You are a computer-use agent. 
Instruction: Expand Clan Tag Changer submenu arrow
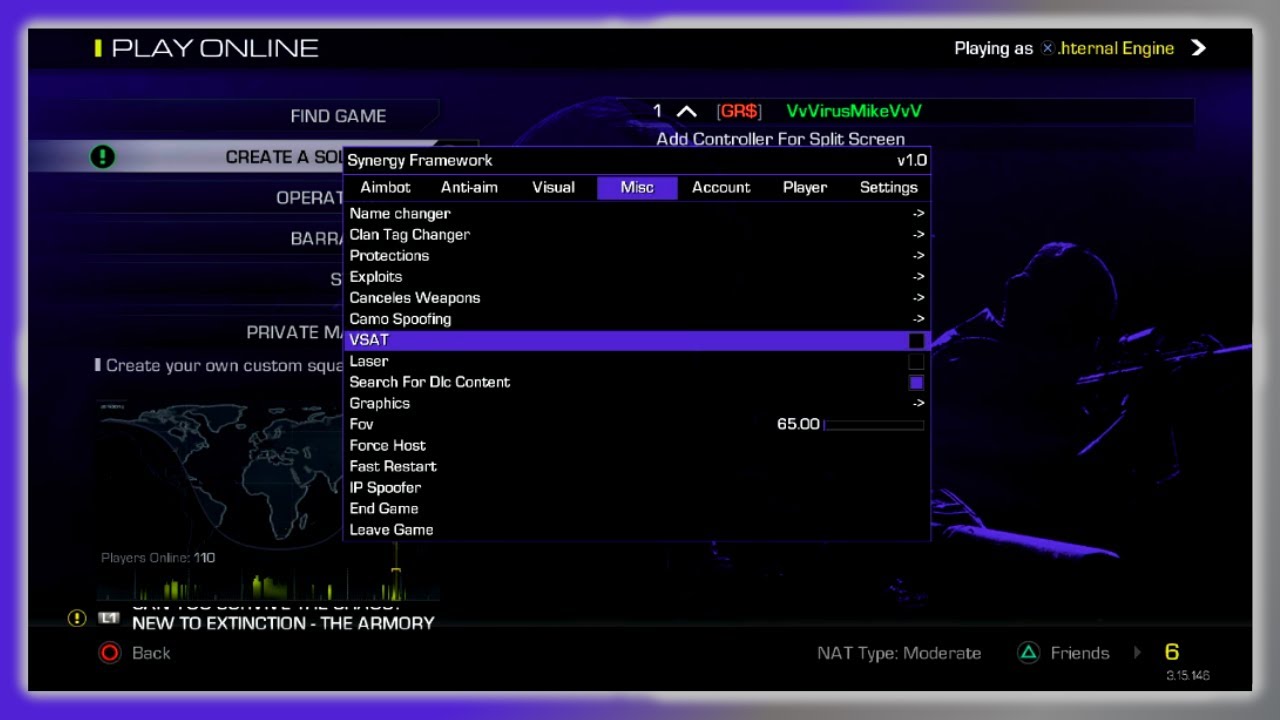[x=918, y=234]
